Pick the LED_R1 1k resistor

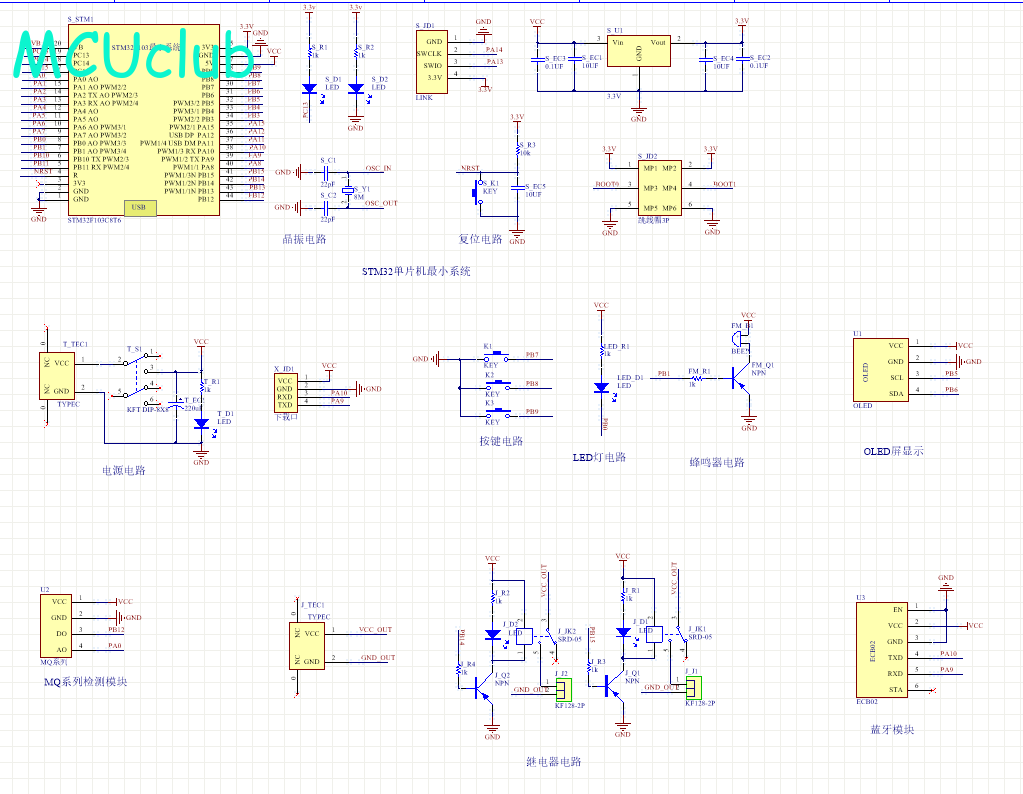click(x=602, y=350)
